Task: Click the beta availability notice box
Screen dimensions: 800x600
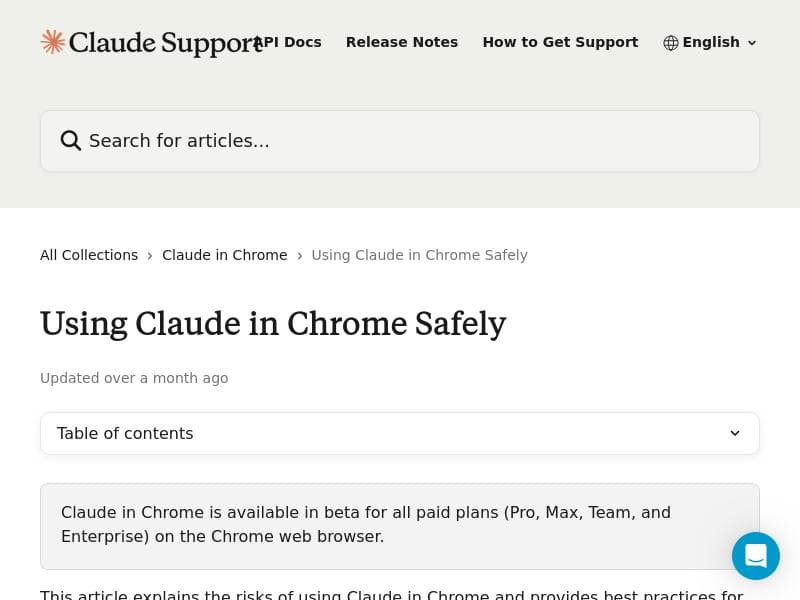Action: click(400, 525)
